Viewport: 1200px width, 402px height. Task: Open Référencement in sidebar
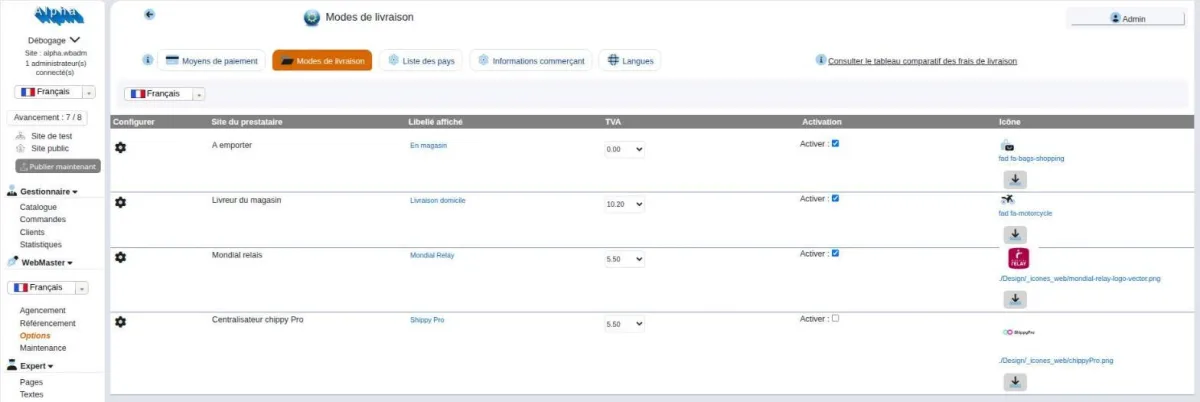(47, 323)
